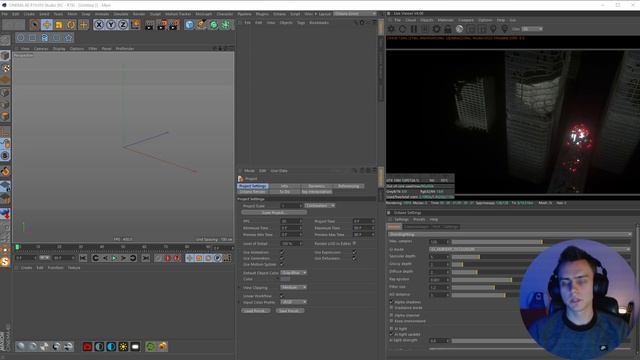Screen dimensions: 640x360
Task: Click the Render View clapperboard icon
Action: (149, 25)
